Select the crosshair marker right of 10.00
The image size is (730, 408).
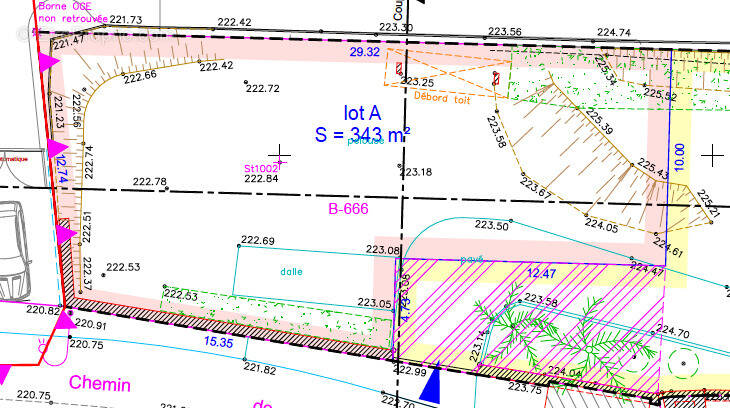click(713, 155)
